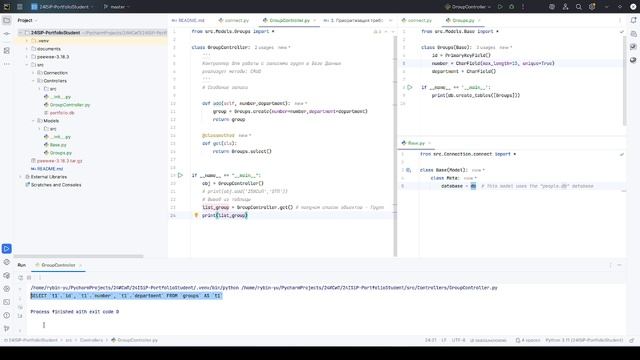Expand the documents folder

[27, 49]
